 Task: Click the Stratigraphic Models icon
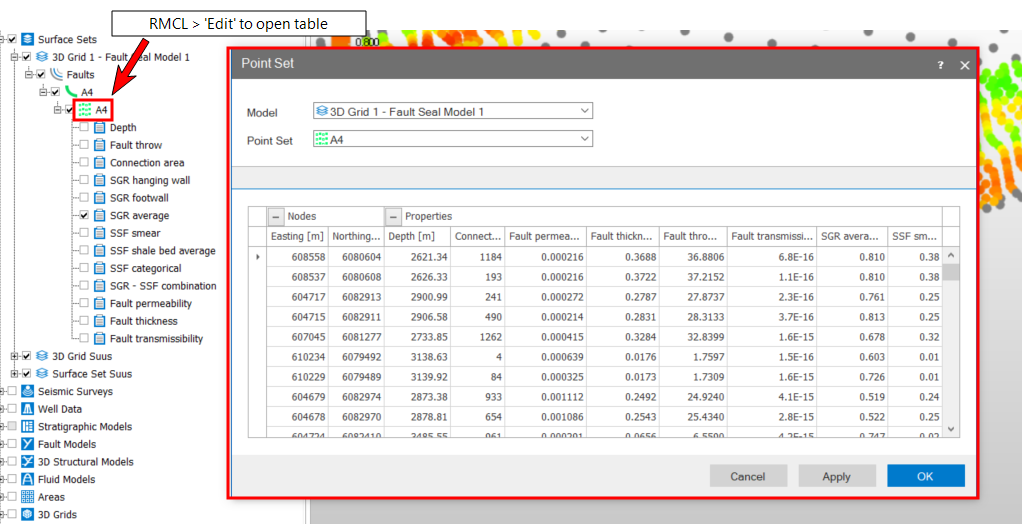point(28,427)
